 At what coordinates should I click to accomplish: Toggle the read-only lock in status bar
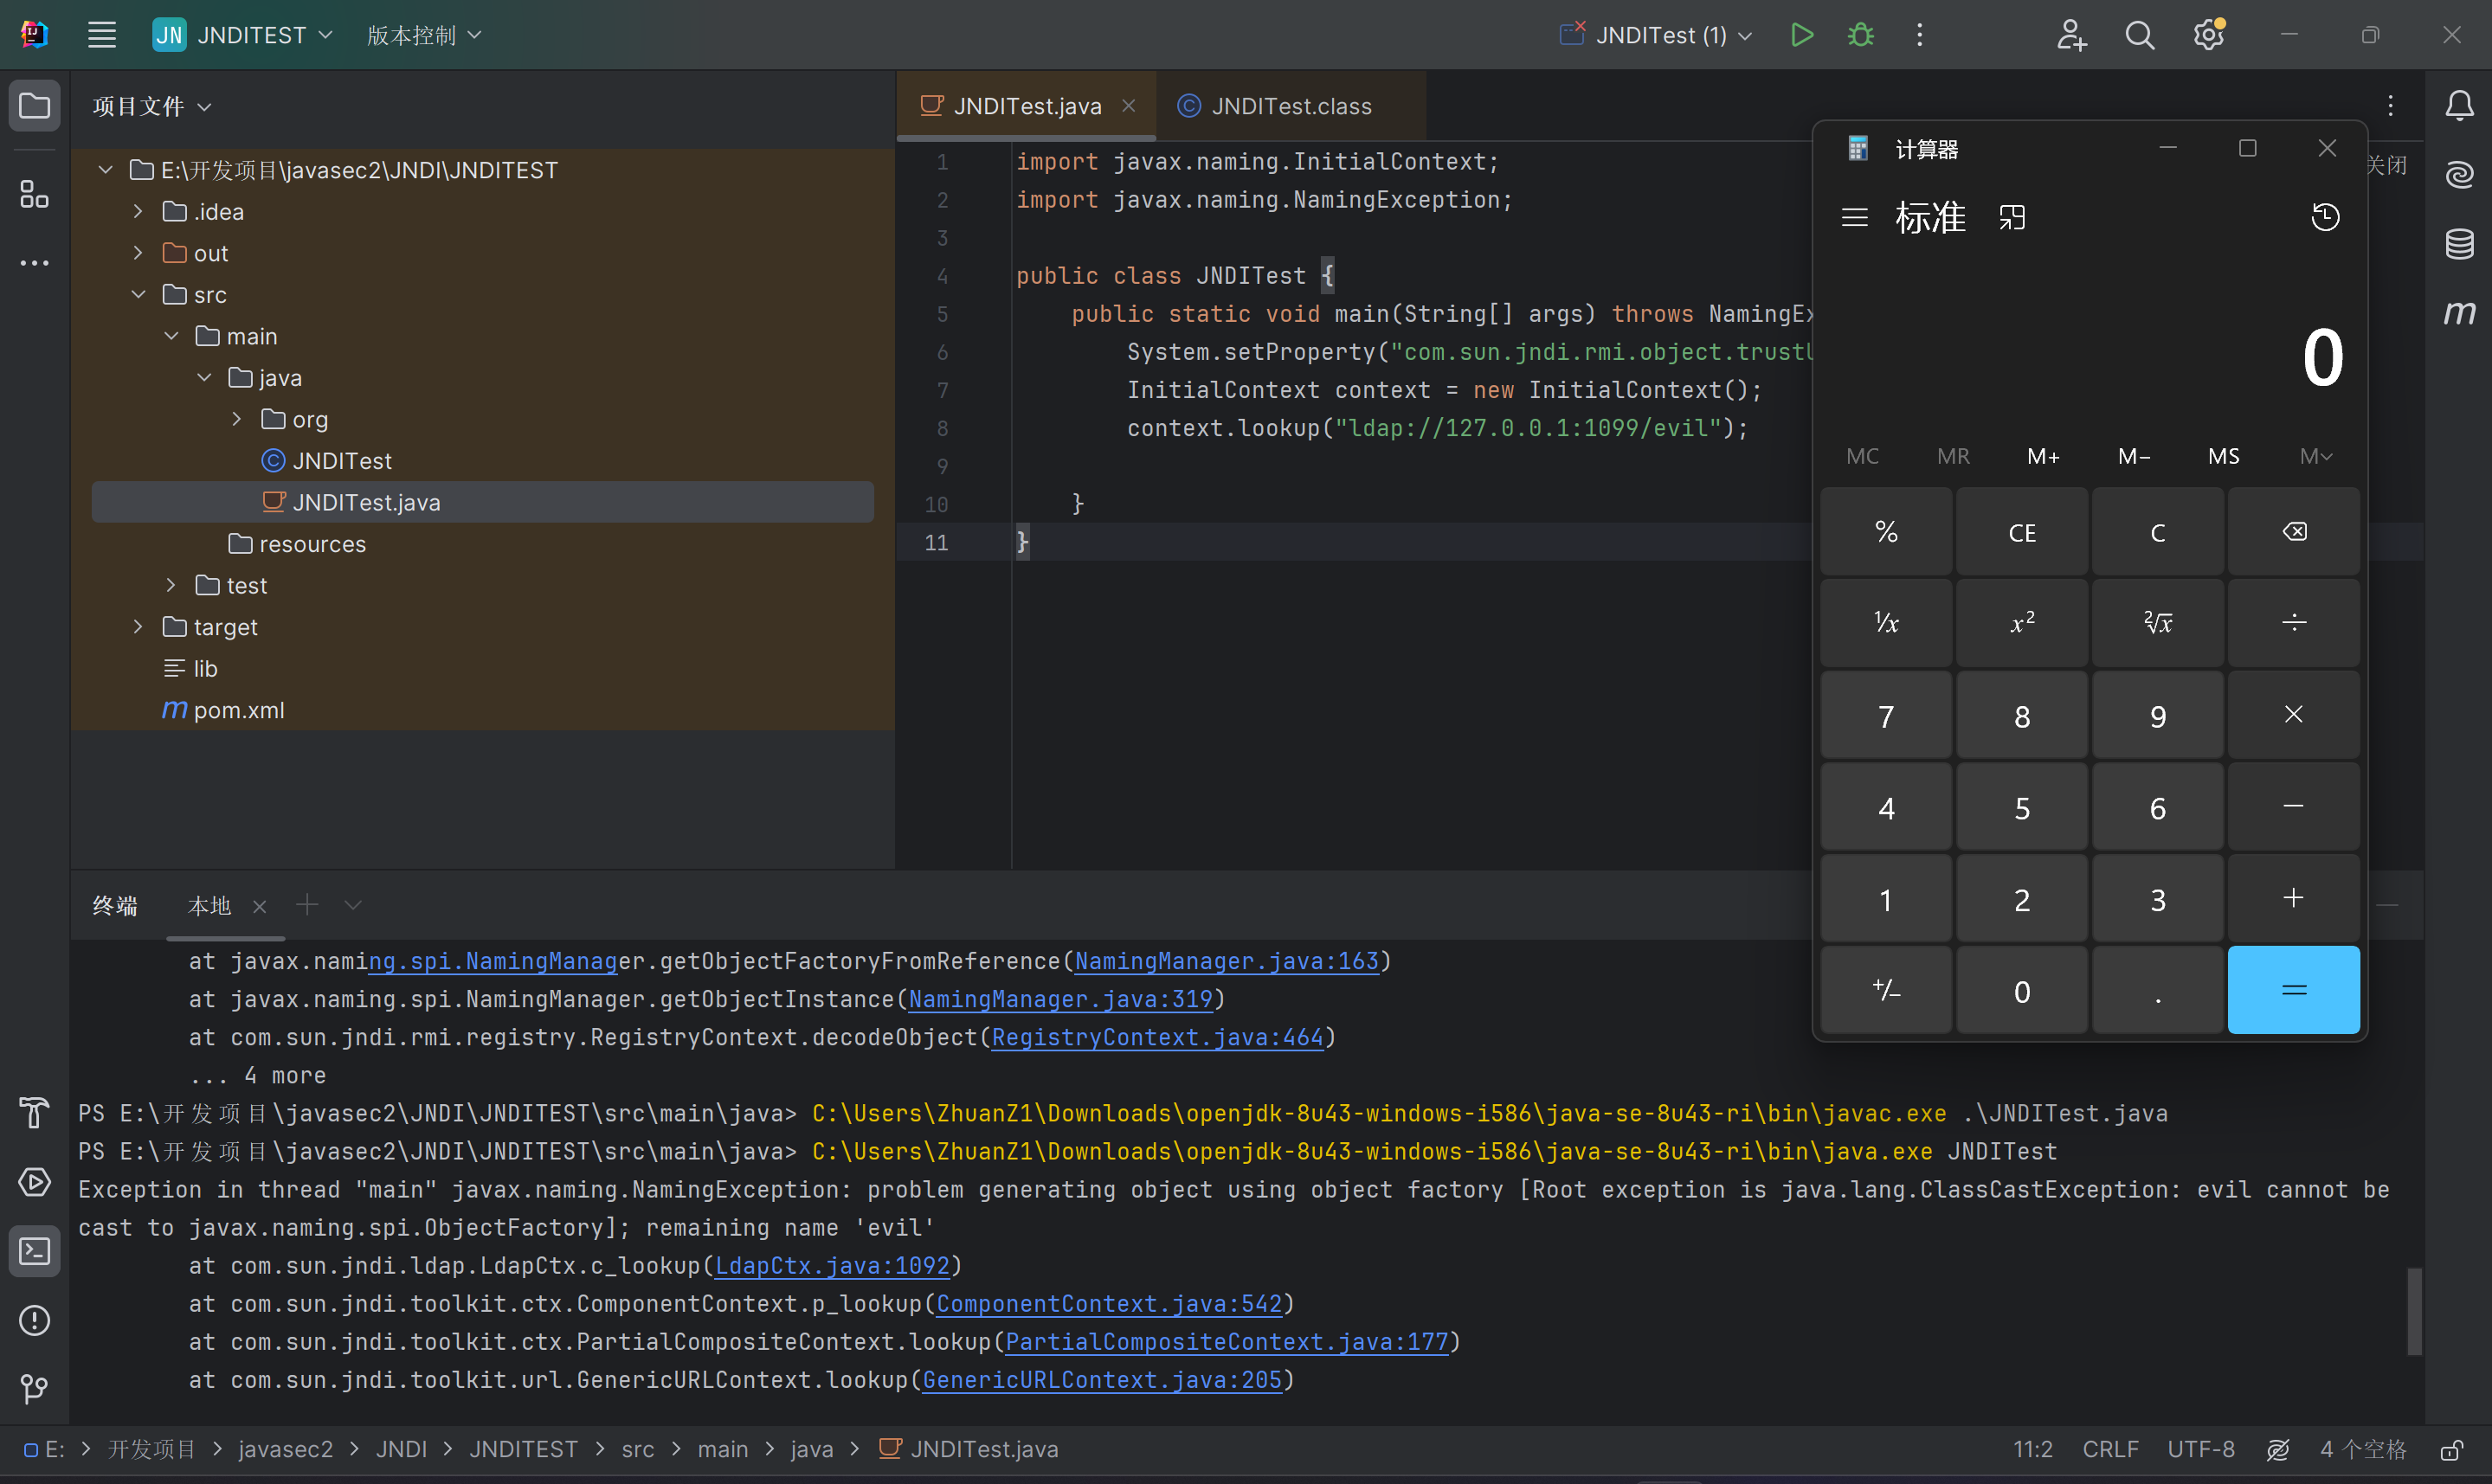2451,1450
